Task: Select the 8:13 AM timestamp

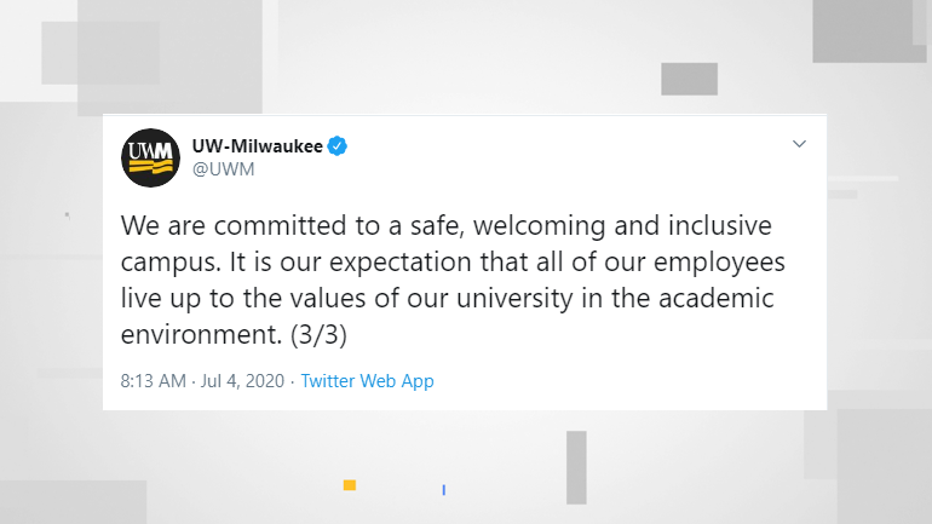Action: (153, 381)
